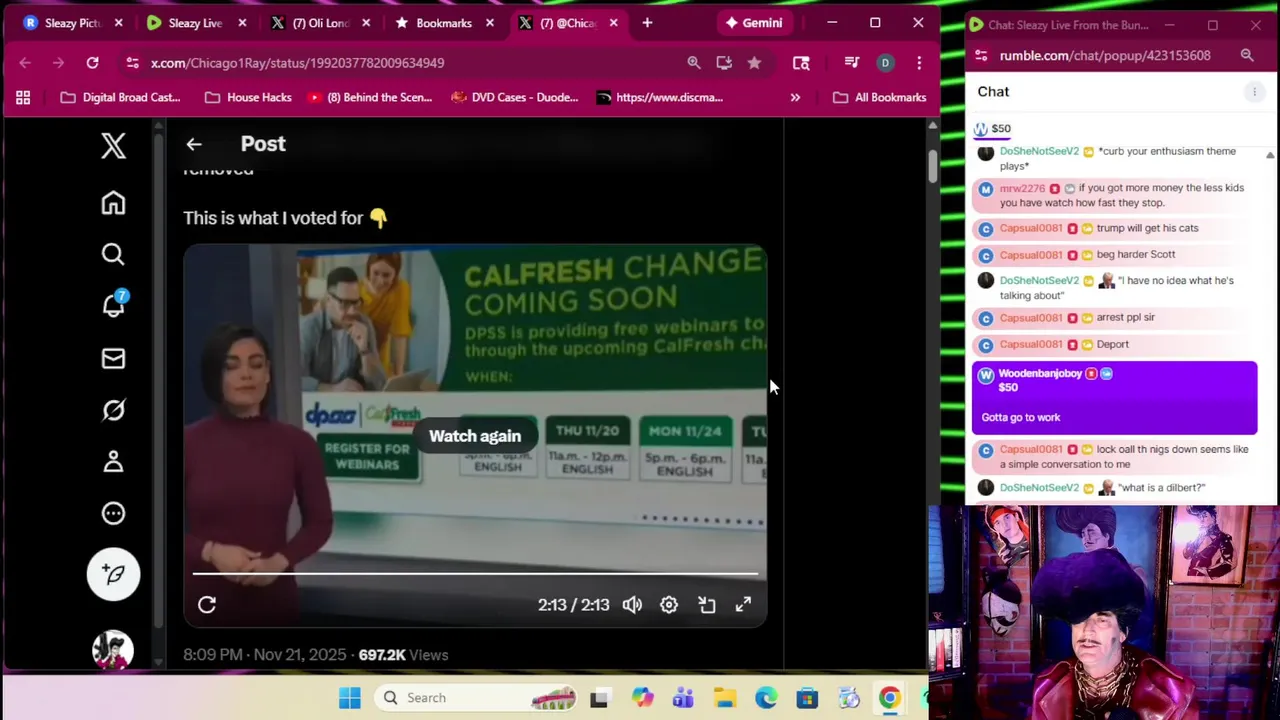Click the browser back arrow

25,63
